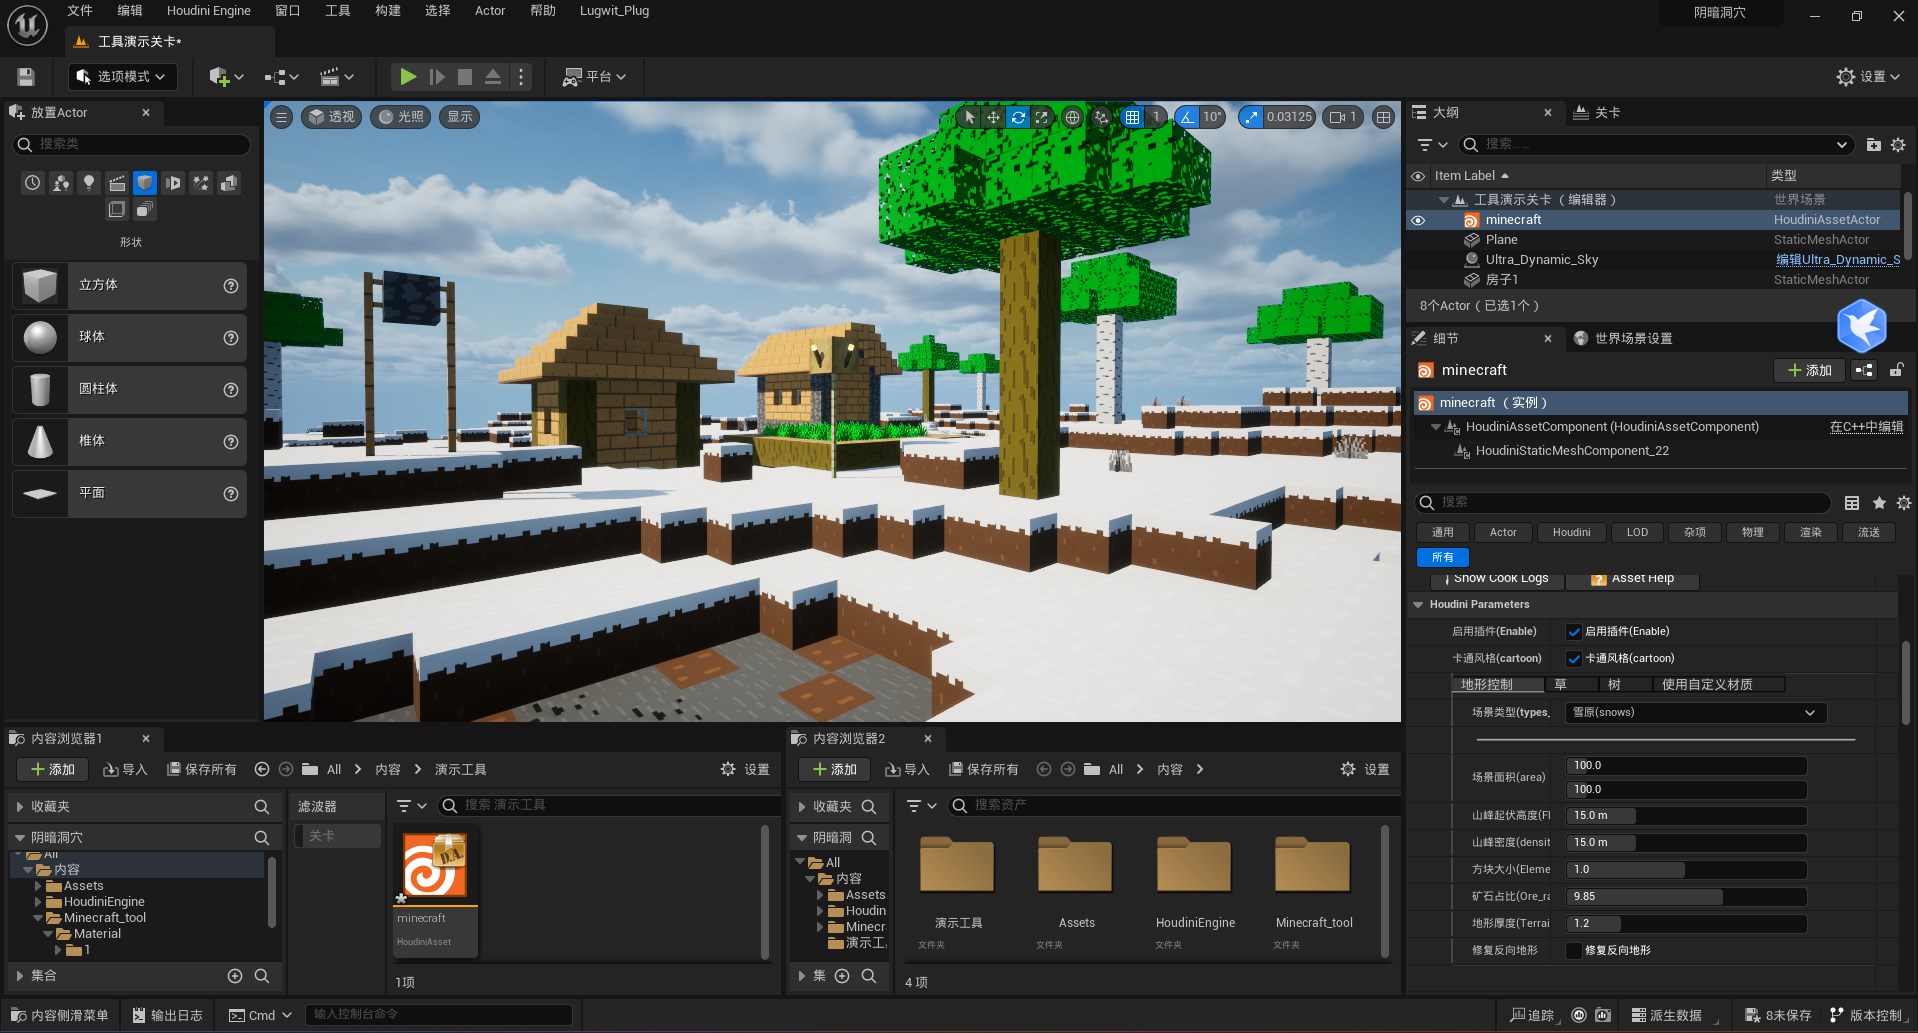Open the viewport hamburger options menu
The width and height of the screenshot is (1918, 1033).
tap(282, 117)
